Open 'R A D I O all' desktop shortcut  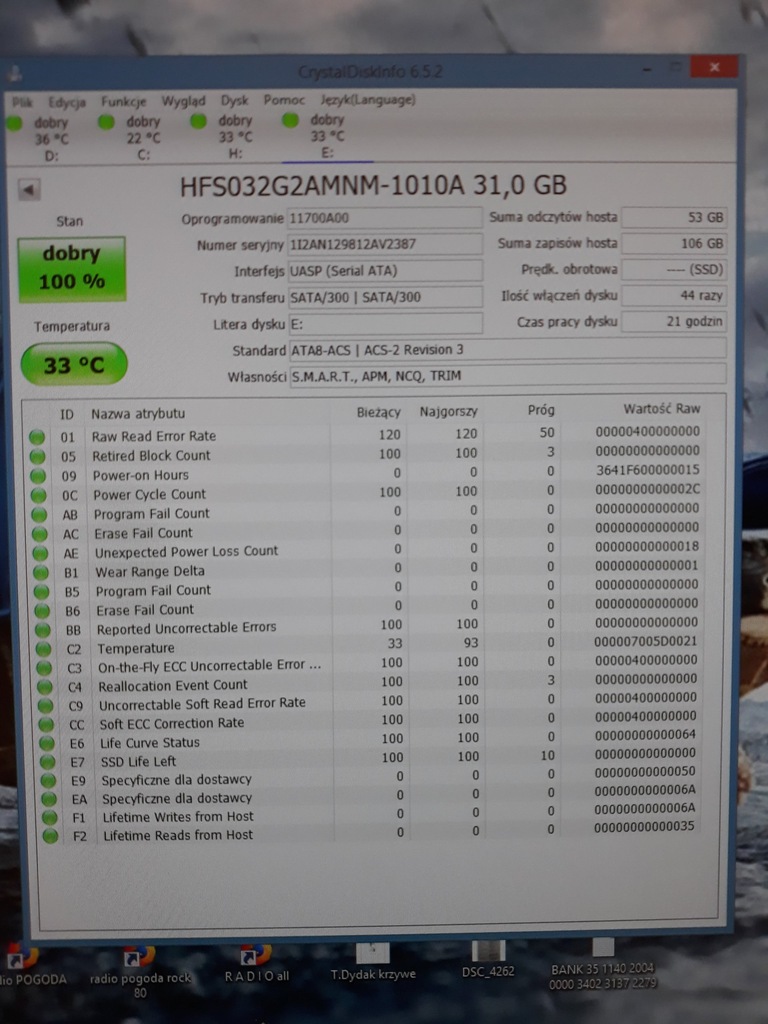pyautogui.click(x=257, y=964)
